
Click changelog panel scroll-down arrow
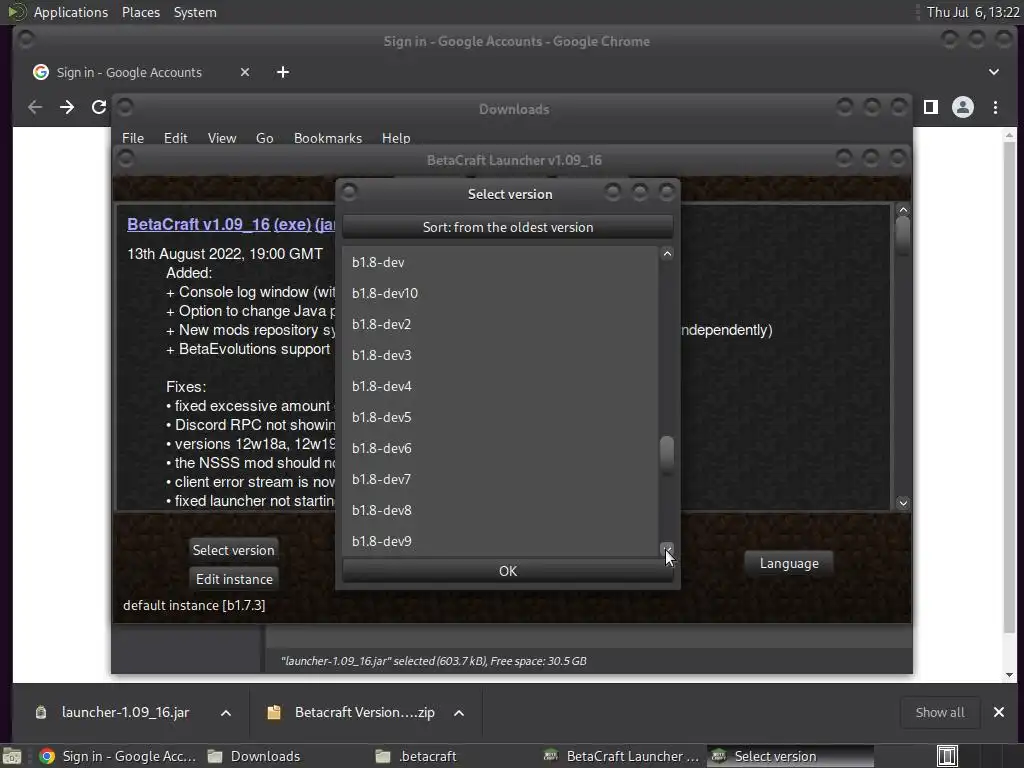(x=903, y=503)
